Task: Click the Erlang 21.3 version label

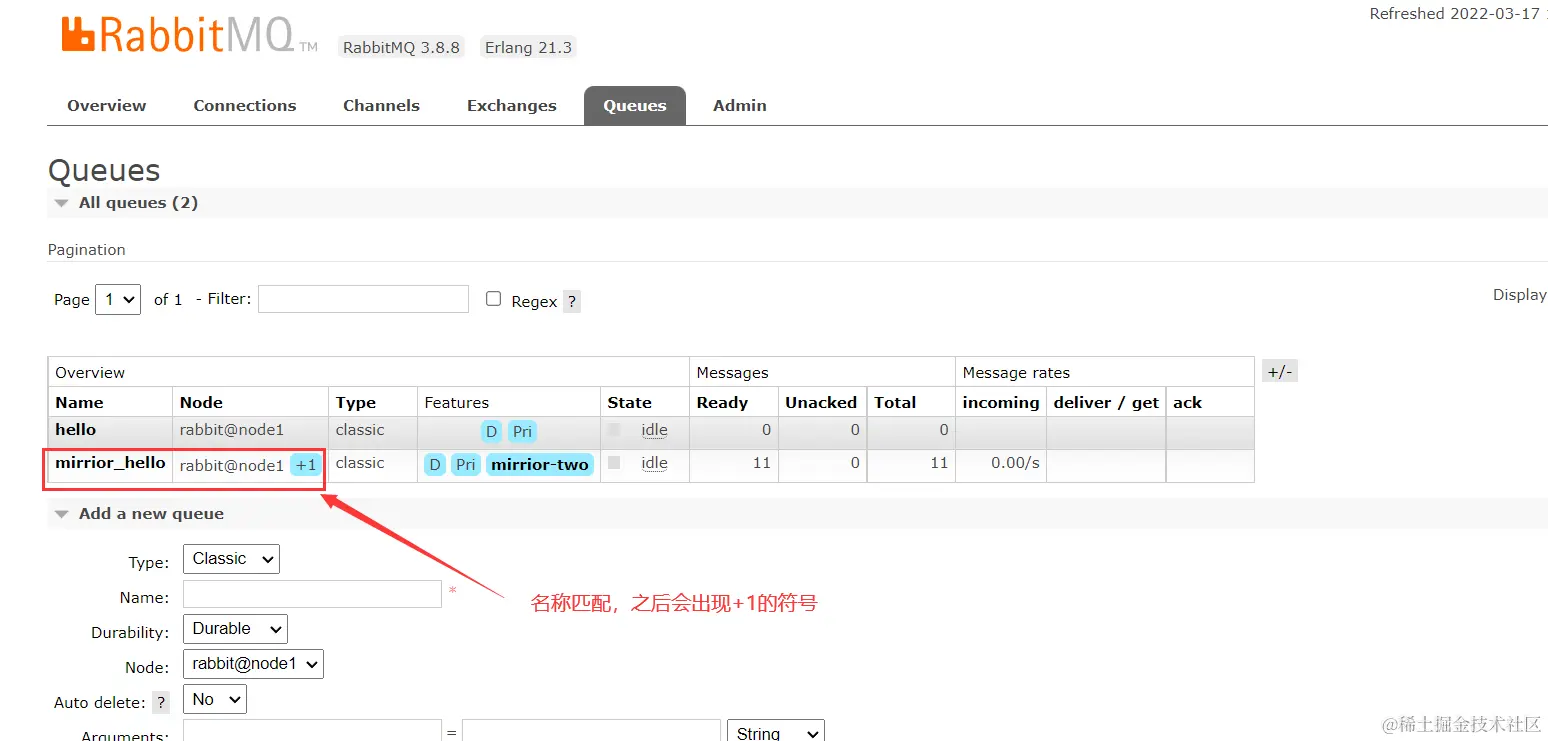Action: 528,47
